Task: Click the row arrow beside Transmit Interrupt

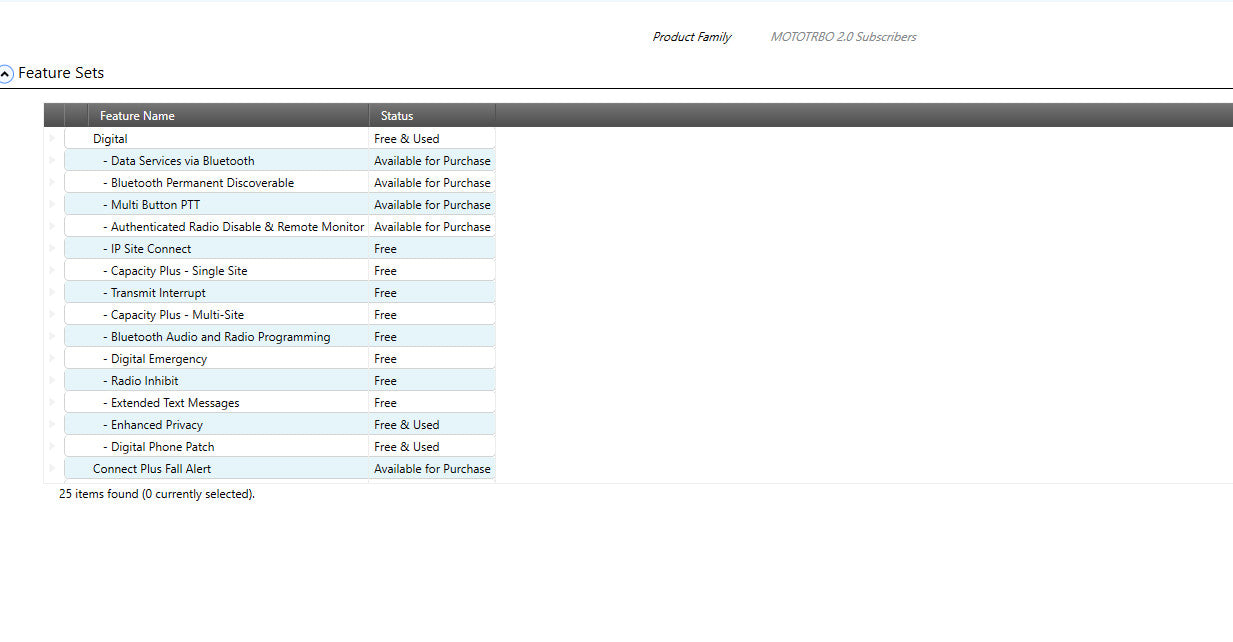Action: tap(53, 292)
